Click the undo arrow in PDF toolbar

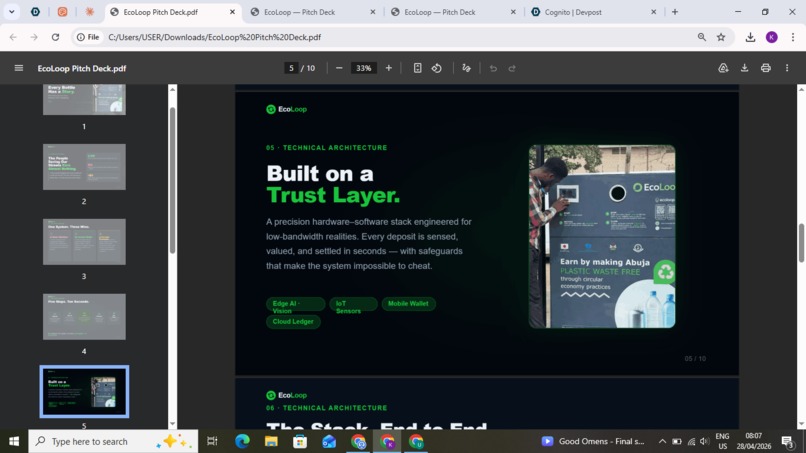(493, 68)
